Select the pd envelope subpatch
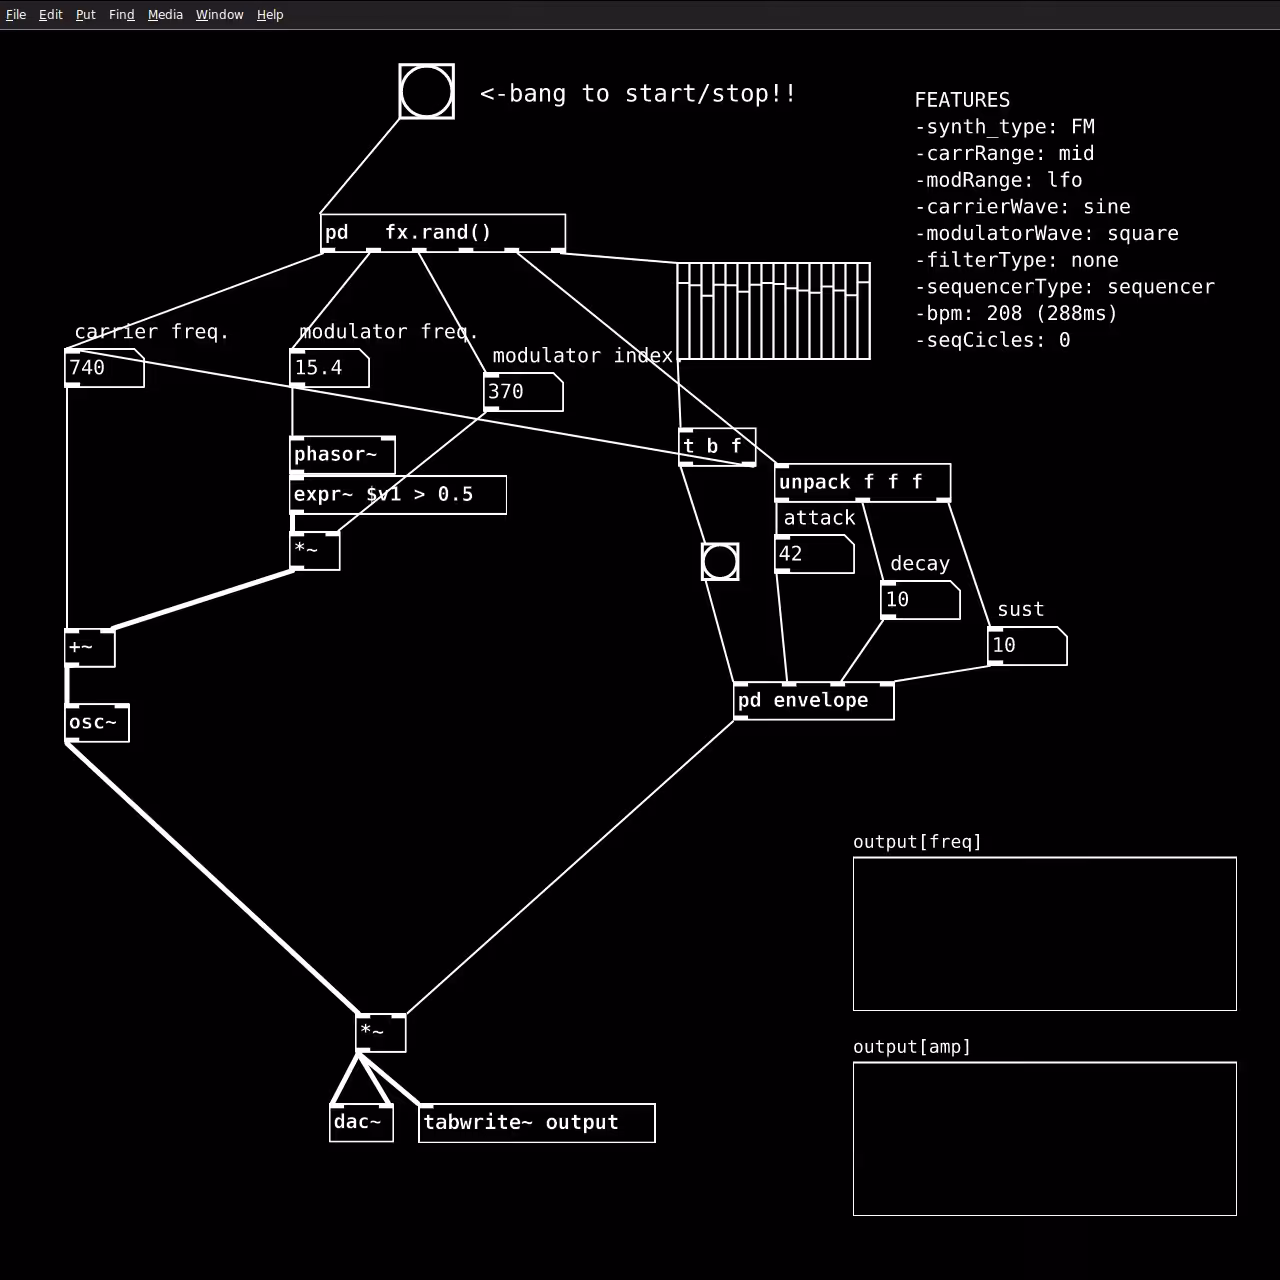Image resolution: width=1280 pixels, height=1280 pixels. pos(814,701)
